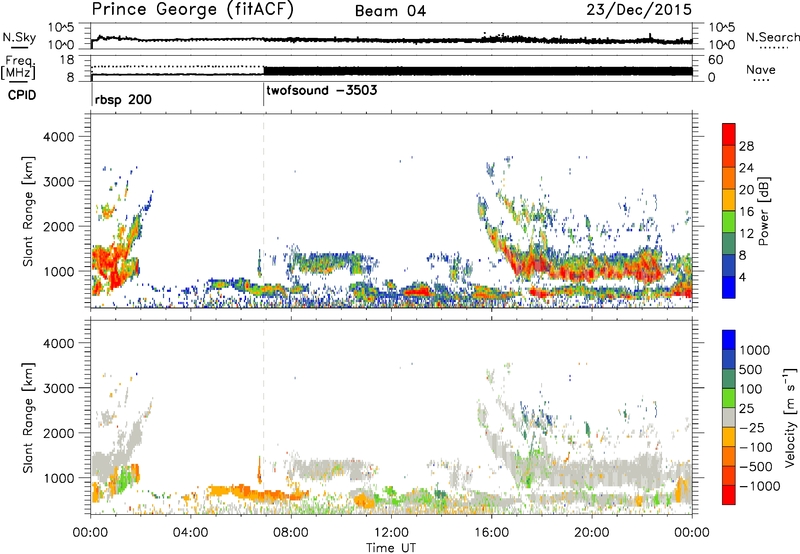Click the blue bottom of the Power color bar

coord(729,288)
